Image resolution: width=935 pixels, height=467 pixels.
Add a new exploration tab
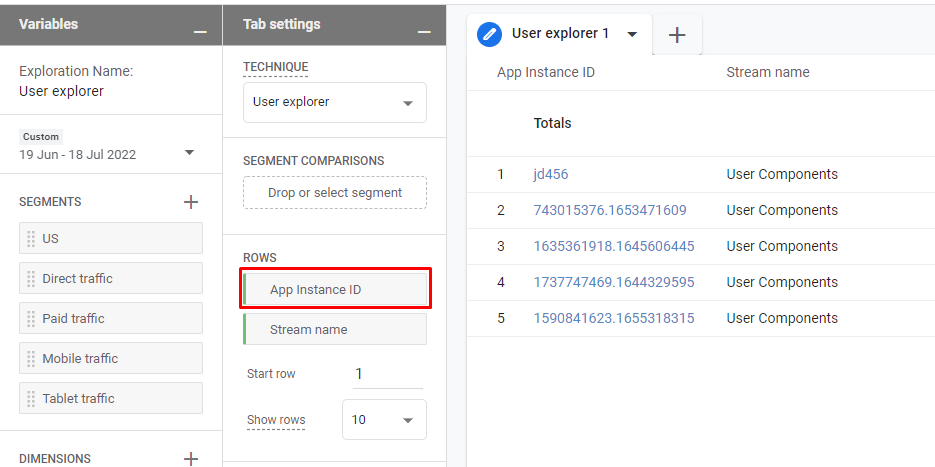[677, 35]
